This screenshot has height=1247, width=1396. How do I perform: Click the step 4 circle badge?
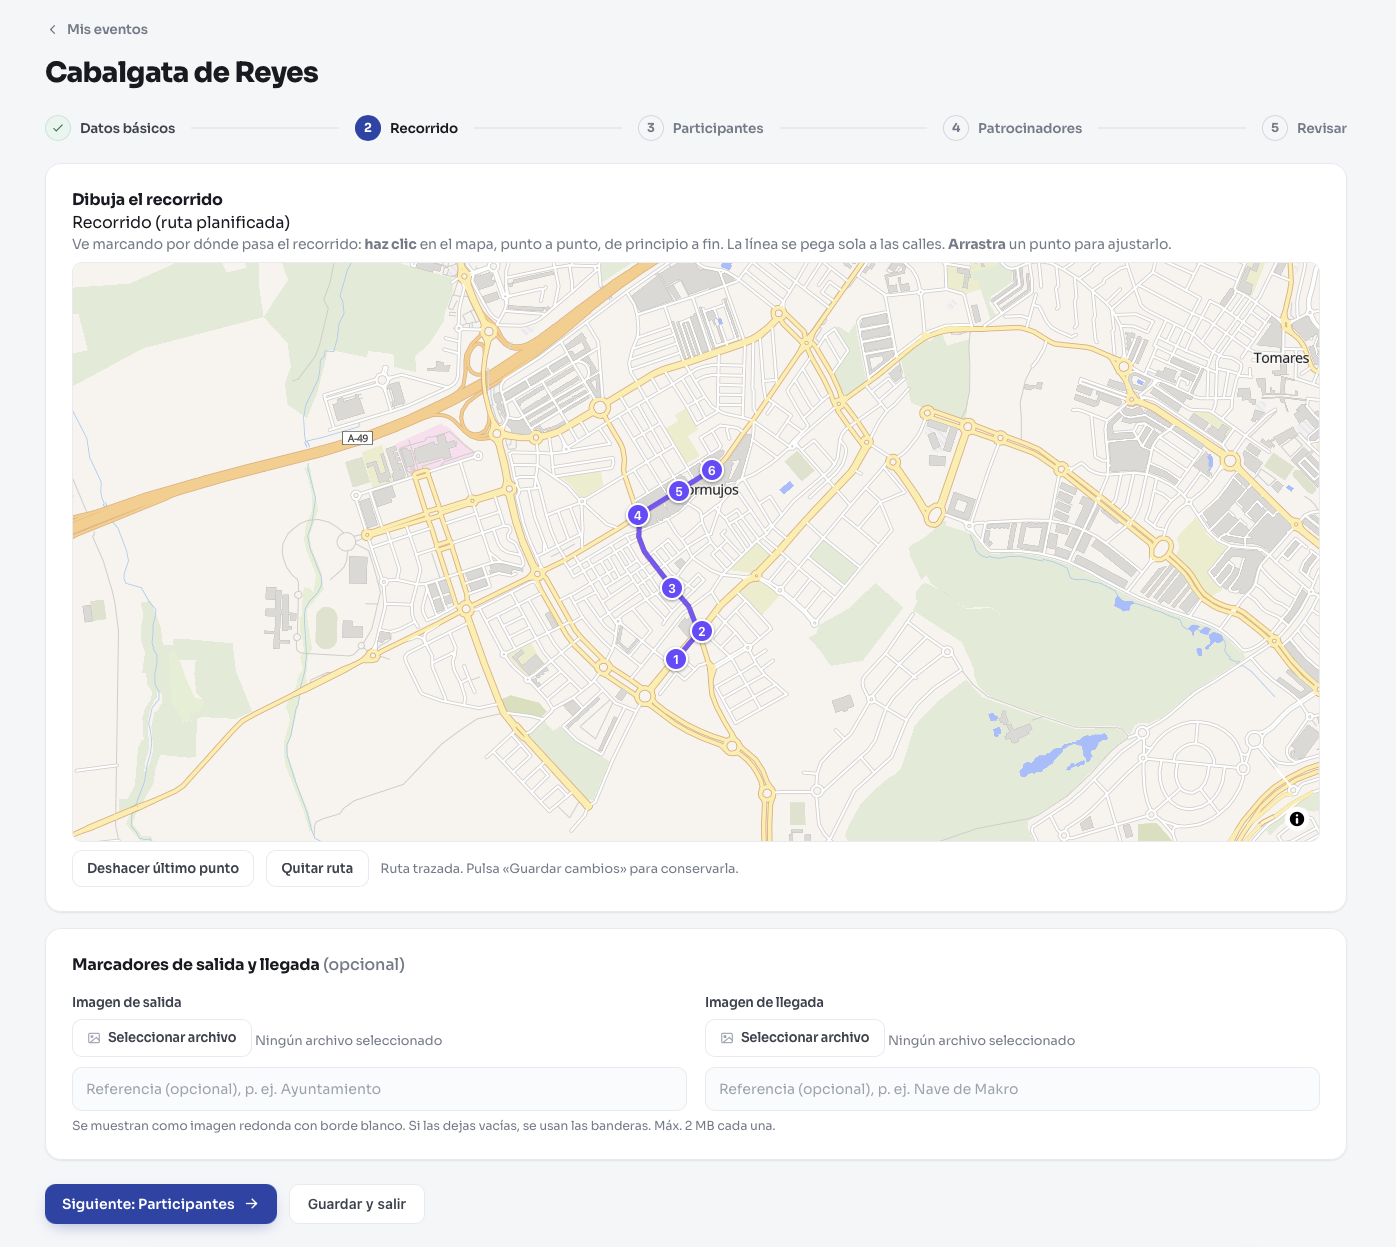(956, 128)
